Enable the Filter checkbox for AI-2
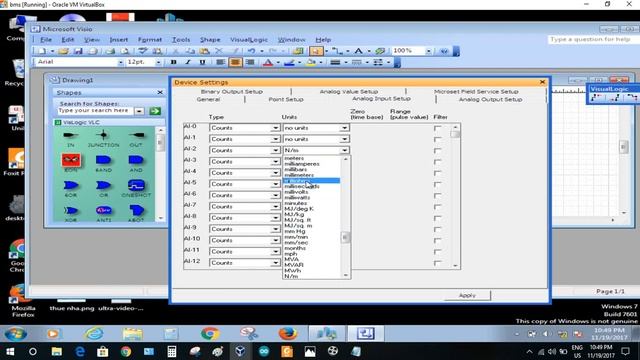The width and height of the screenshot is (640, 360). [x=437, y=151]
